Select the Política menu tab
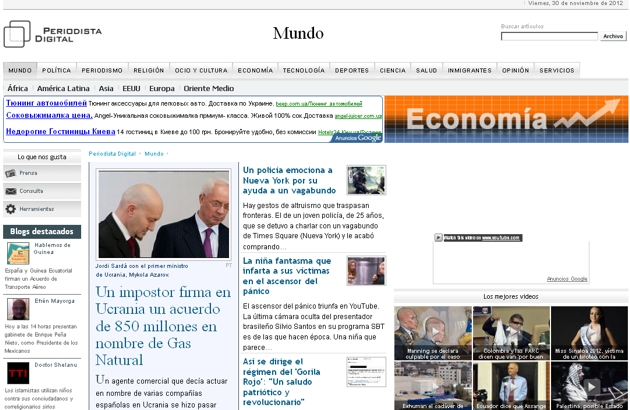 click(x=56, y=70)
